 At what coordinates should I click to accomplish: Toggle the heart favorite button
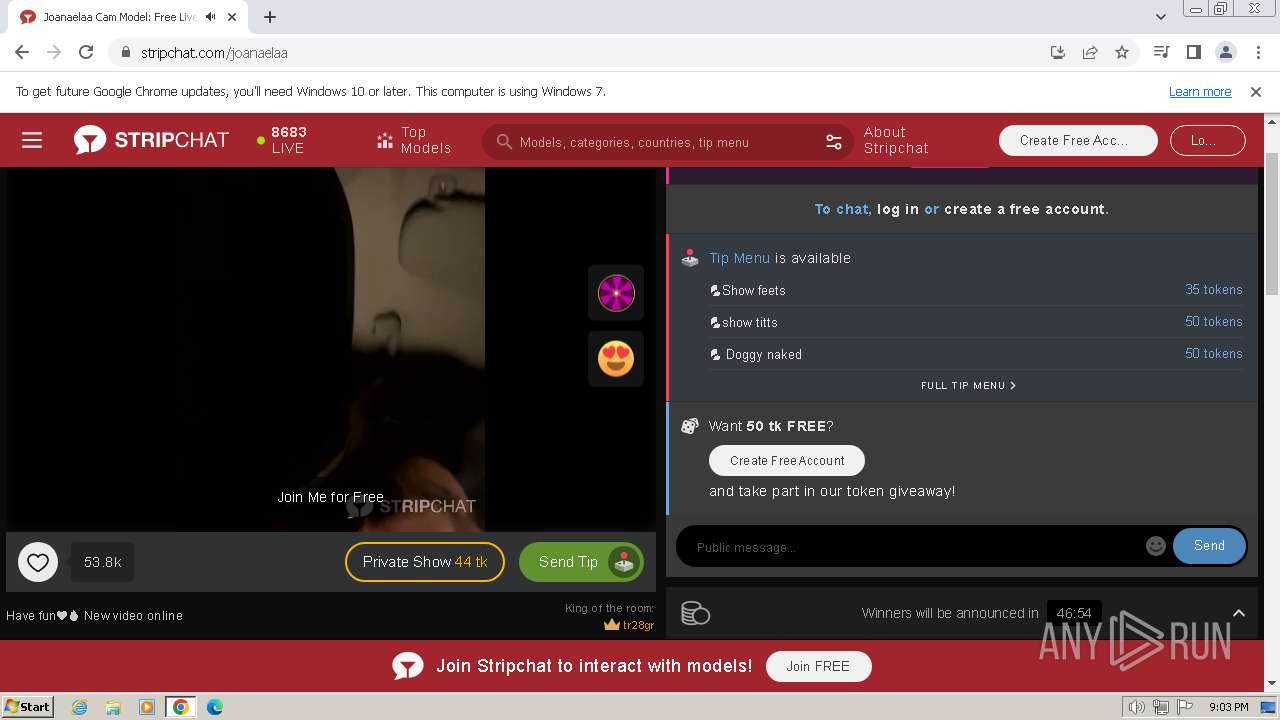38,562
